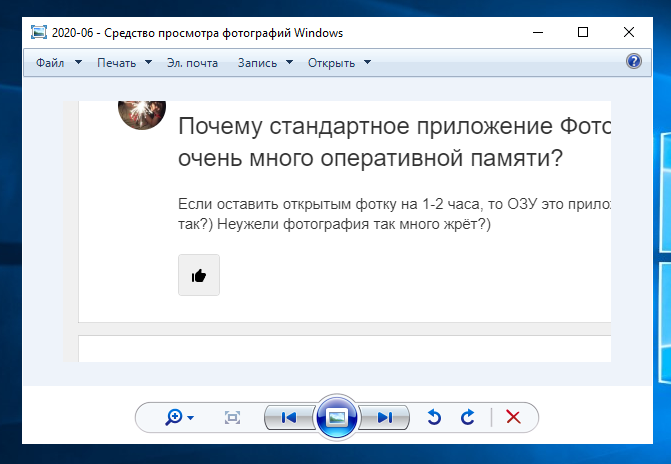Rotate the photo counterclockwise
The image size is (671, 464).
pyautogui.click(x=434, y=417)
